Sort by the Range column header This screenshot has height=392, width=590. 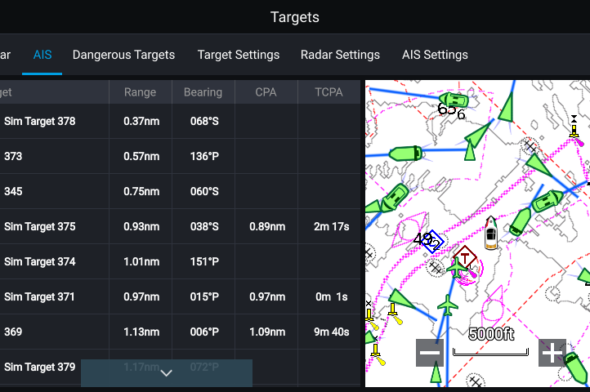pos(140,92)
